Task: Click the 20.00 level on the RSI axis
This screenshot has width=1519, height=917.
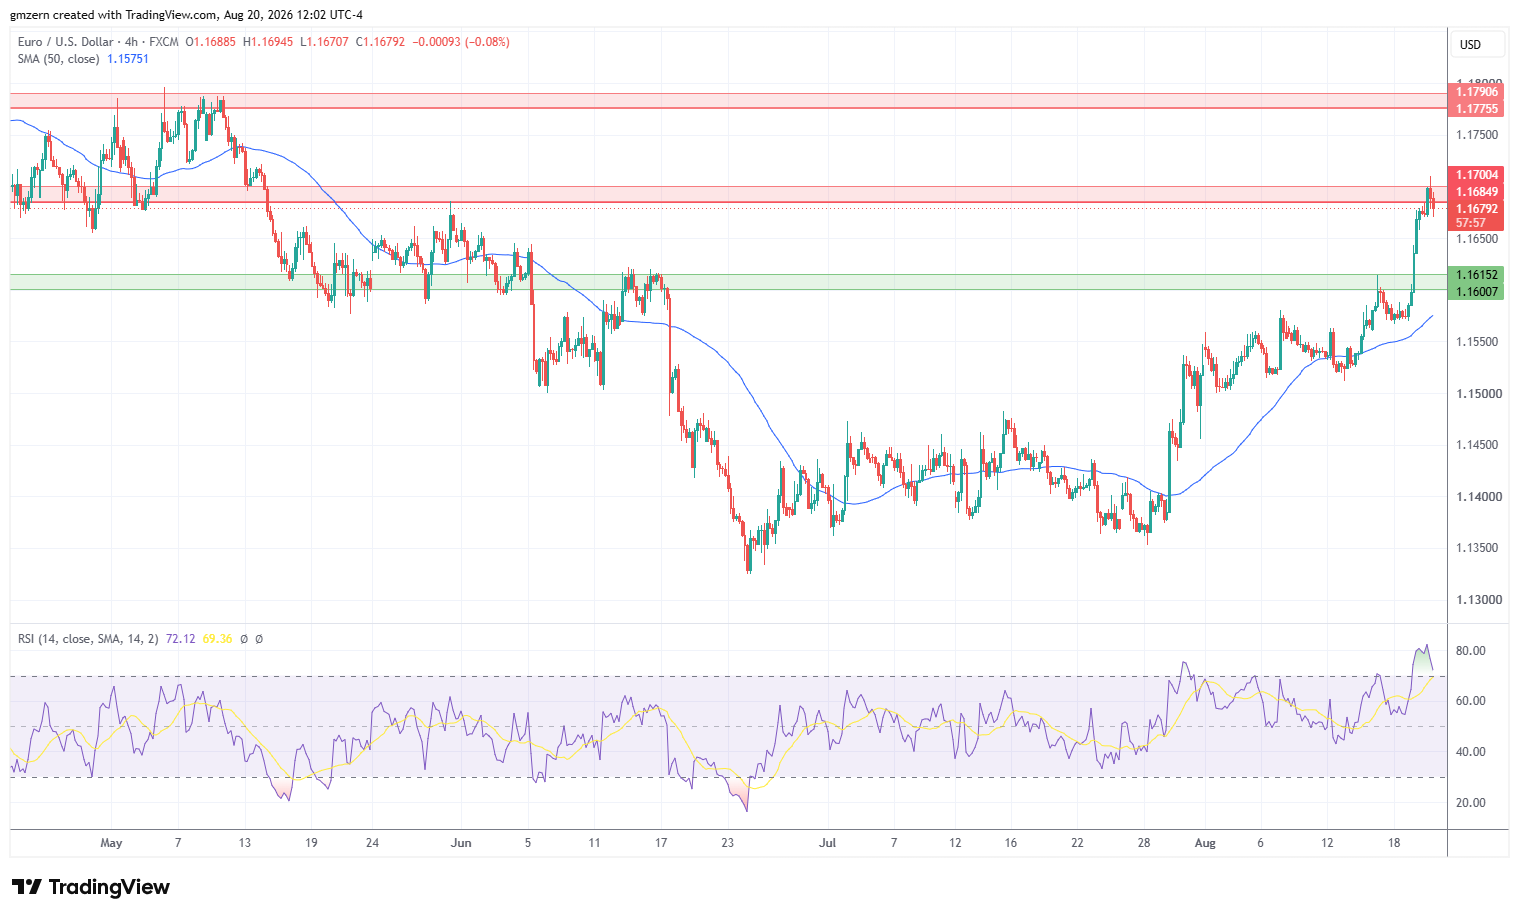Action: pos(1470,803)
